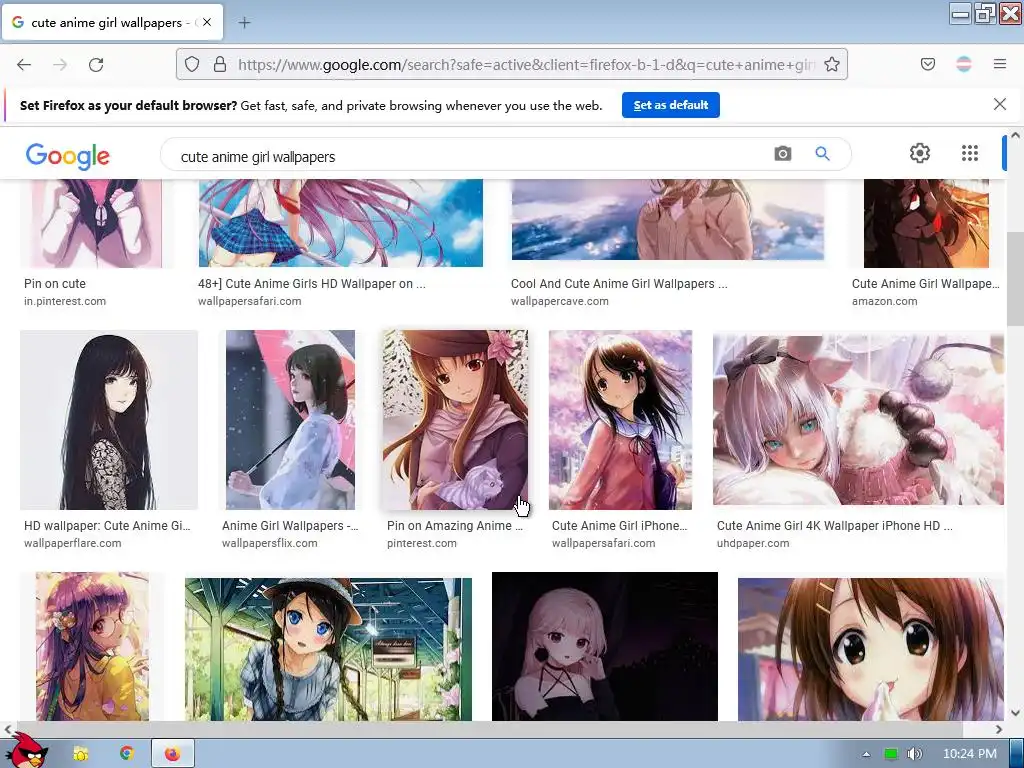The image size is (1024, 768).
Task: Show site security padlock info
Action: pos(220,64)
